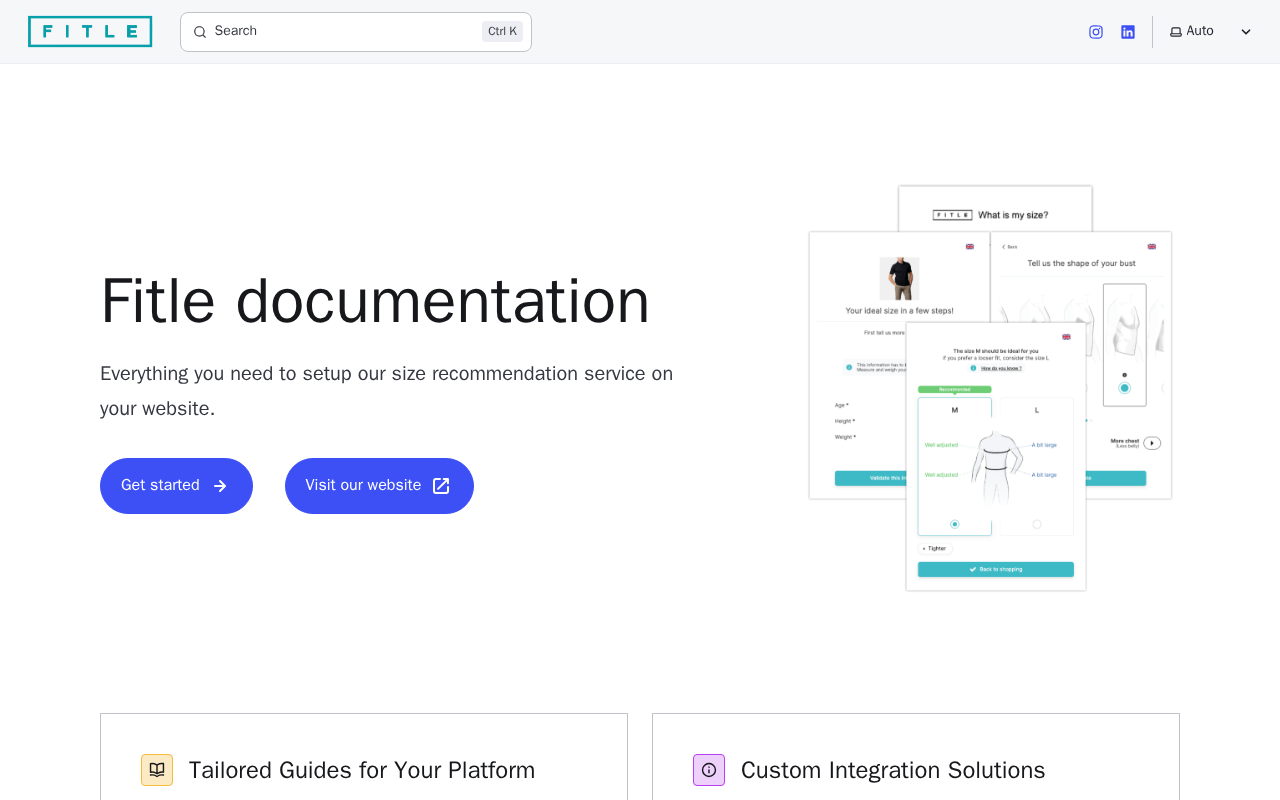The width and height of the screenshot is (1280, 800).
Task: Click the magnifier icon in search bar
Action: pos(200,32)
